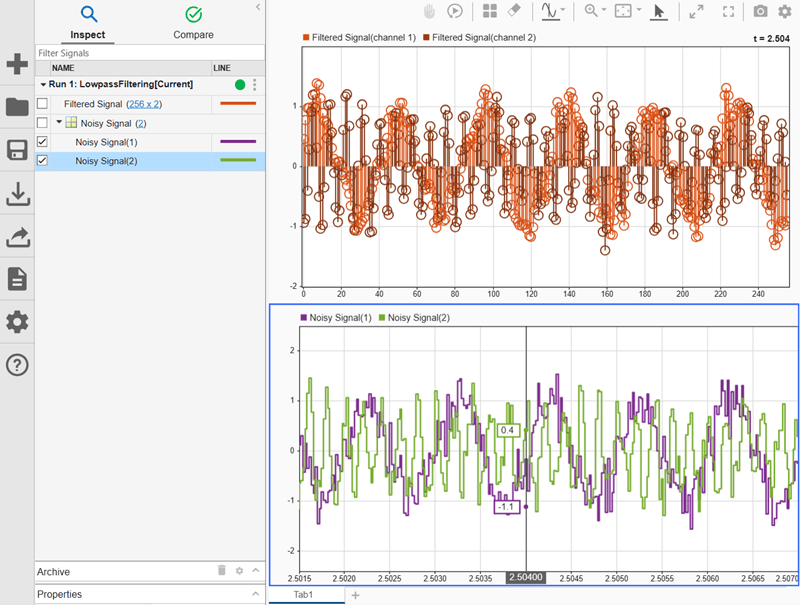800x605 pixels.
Task: Expand the Properties panel chevron
Action: [256, 593]
